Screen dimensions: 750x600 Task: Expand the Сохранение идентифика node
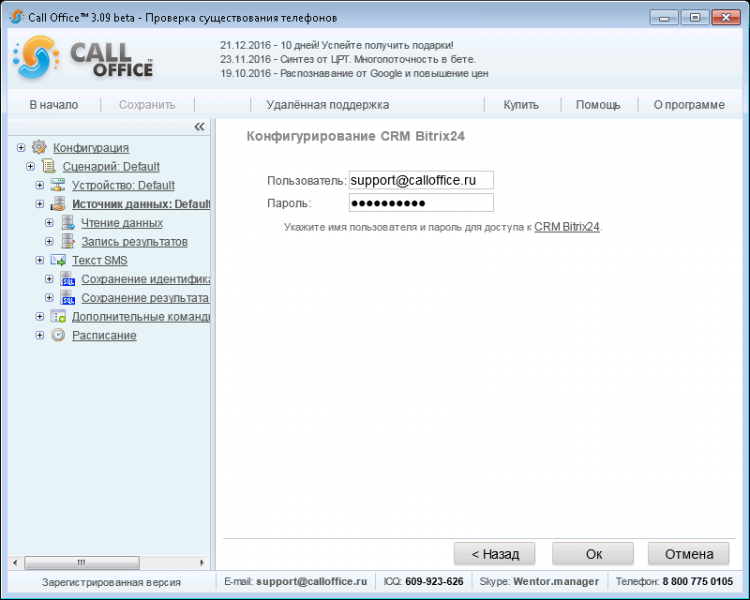pos(49,278)
